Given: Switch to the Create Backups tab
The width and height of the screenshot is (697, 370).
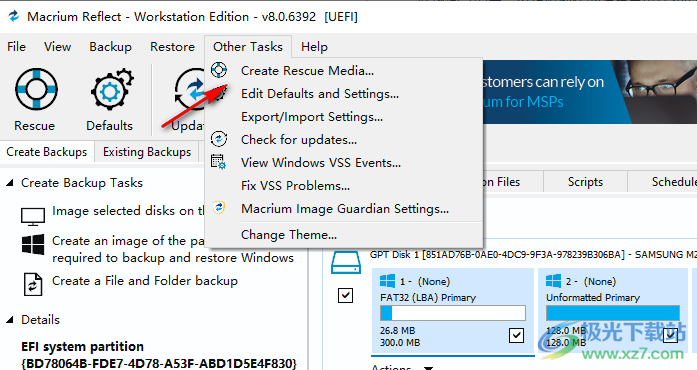Looking at the screenshot, I should (47, 152).
